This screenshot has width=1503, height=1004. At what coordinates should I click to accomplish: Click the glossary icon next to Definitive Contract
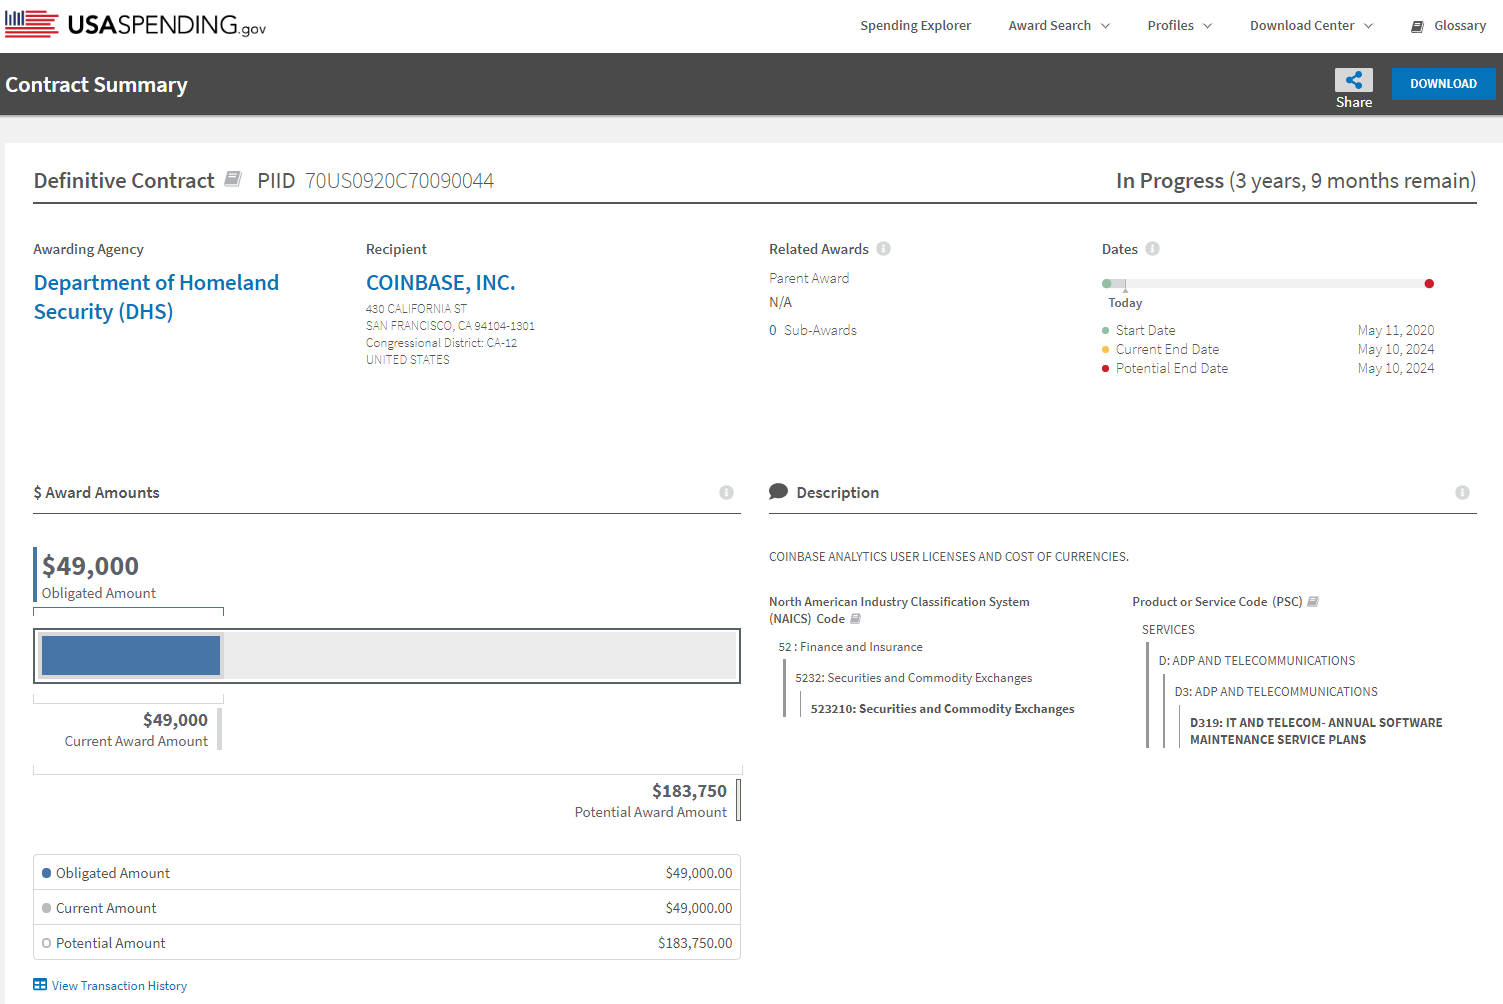pos(233,179)
